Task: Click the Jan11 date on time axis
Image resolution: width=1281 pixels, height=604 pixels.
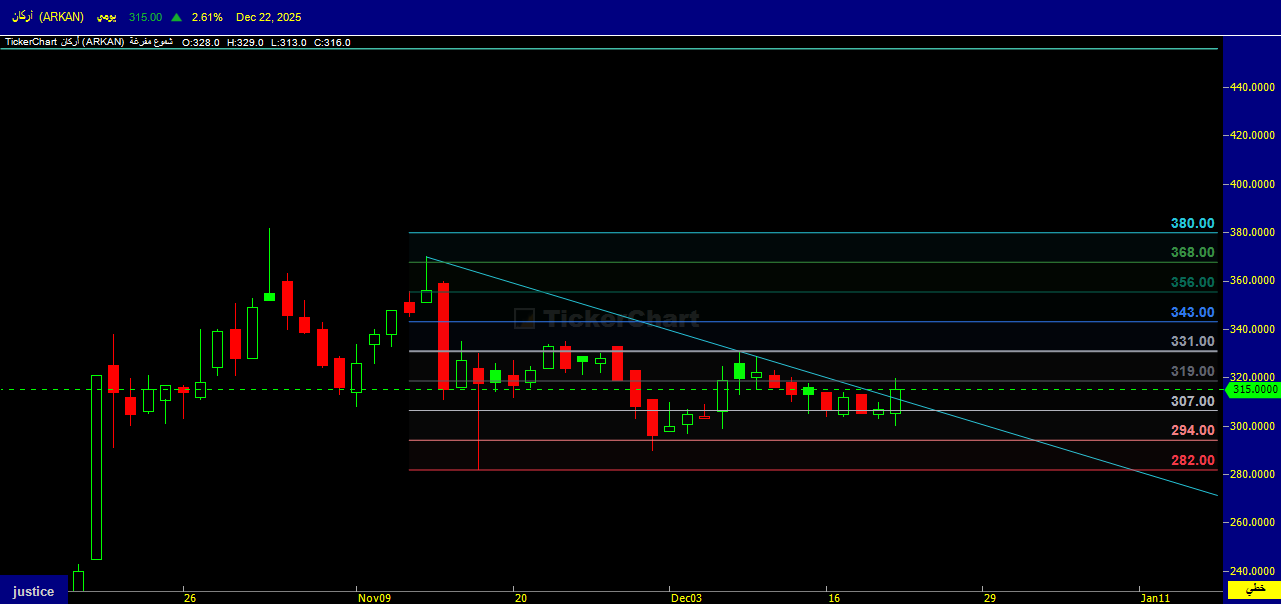Action: 1155,598
